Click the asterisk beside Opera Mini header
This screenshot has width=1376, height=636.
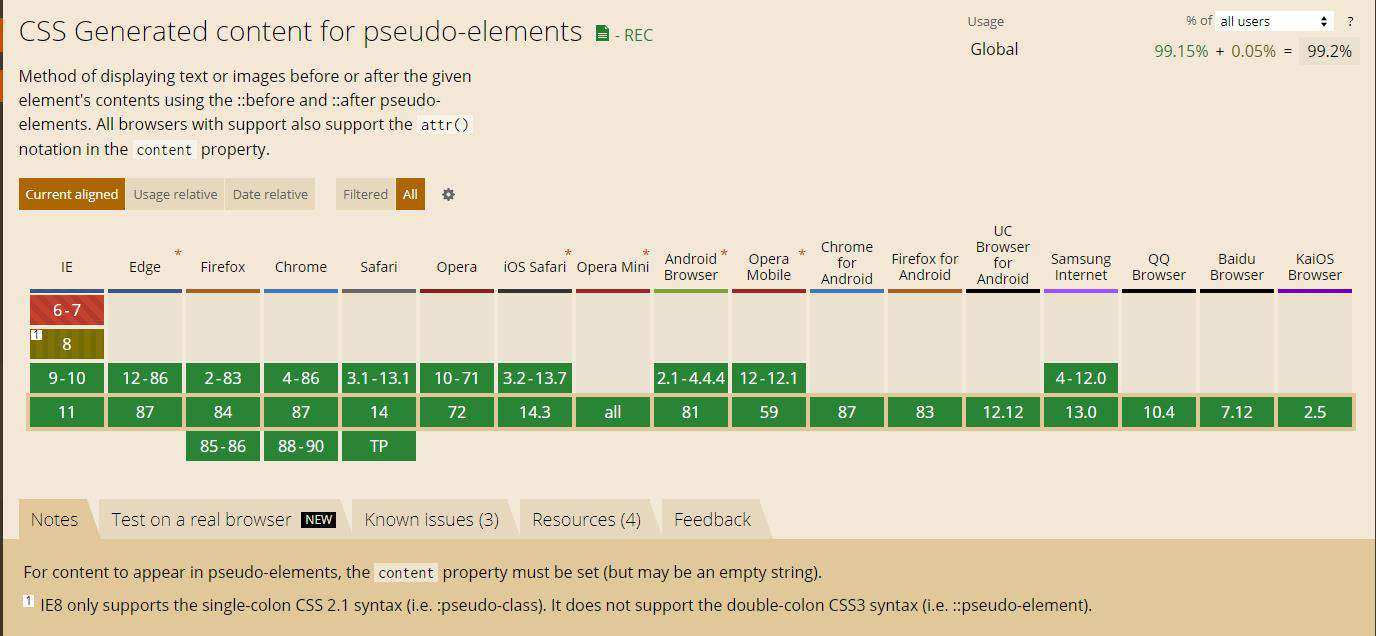click(x=646, y=254)
